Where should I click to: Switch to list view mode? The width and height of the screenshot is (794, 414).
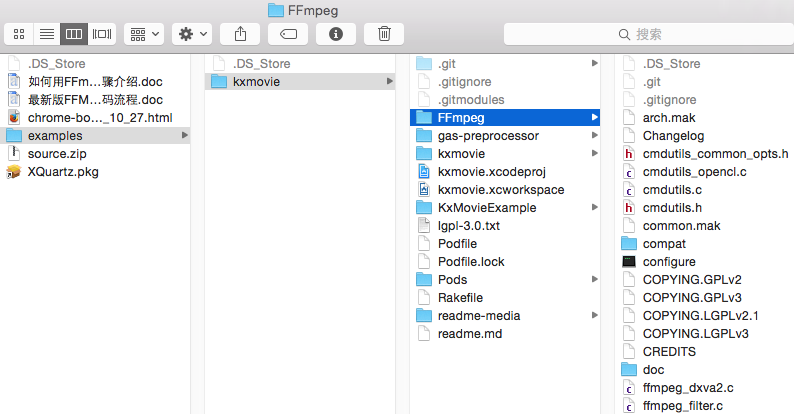pyautogui.click(x=47, y=34)
